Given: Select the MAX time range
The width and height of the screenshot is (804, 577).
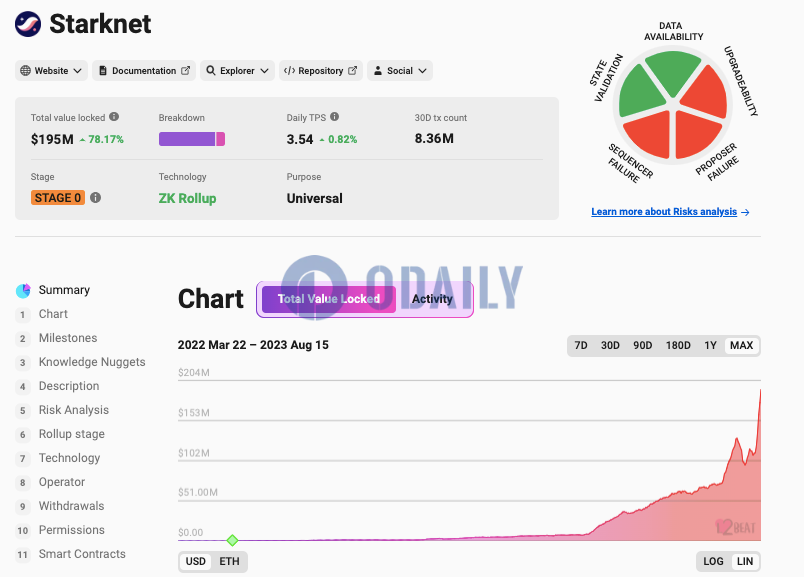Looking at the screenshot, I should coord(741,346).
